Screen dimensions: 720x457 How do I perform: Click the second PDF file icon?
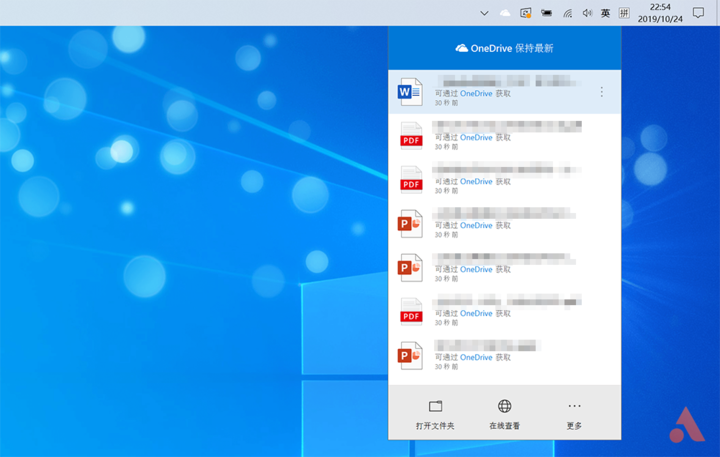click(x=411, y=180)
